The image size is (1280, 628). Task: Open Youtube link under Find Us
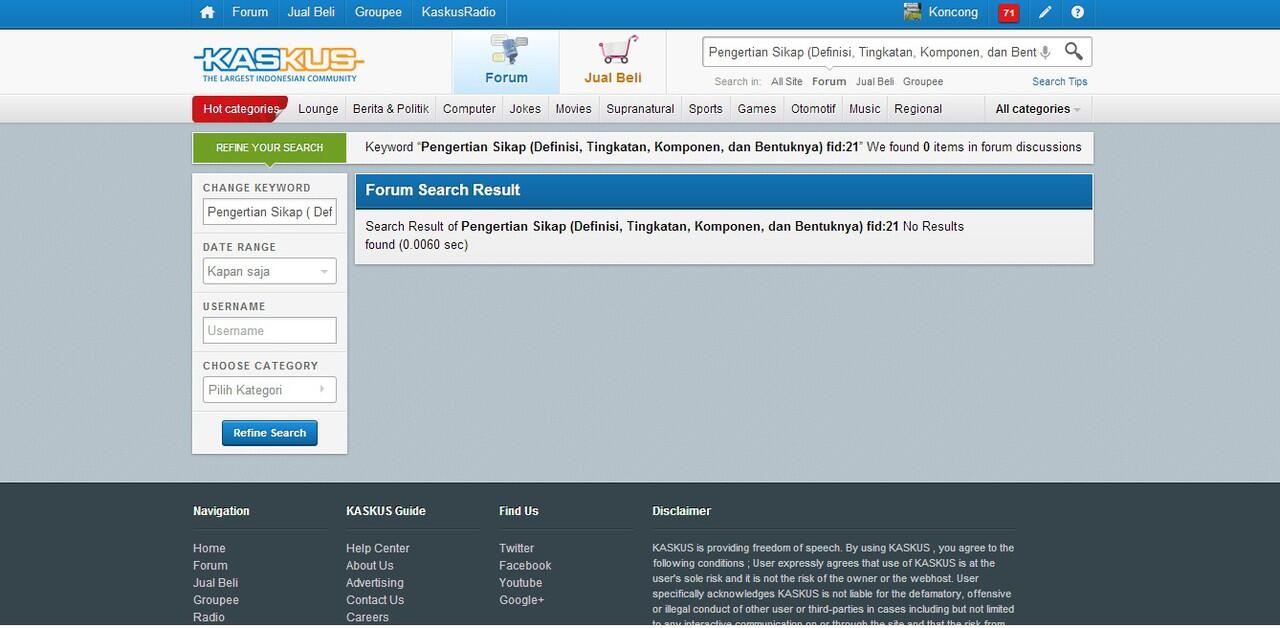(521, 583)
